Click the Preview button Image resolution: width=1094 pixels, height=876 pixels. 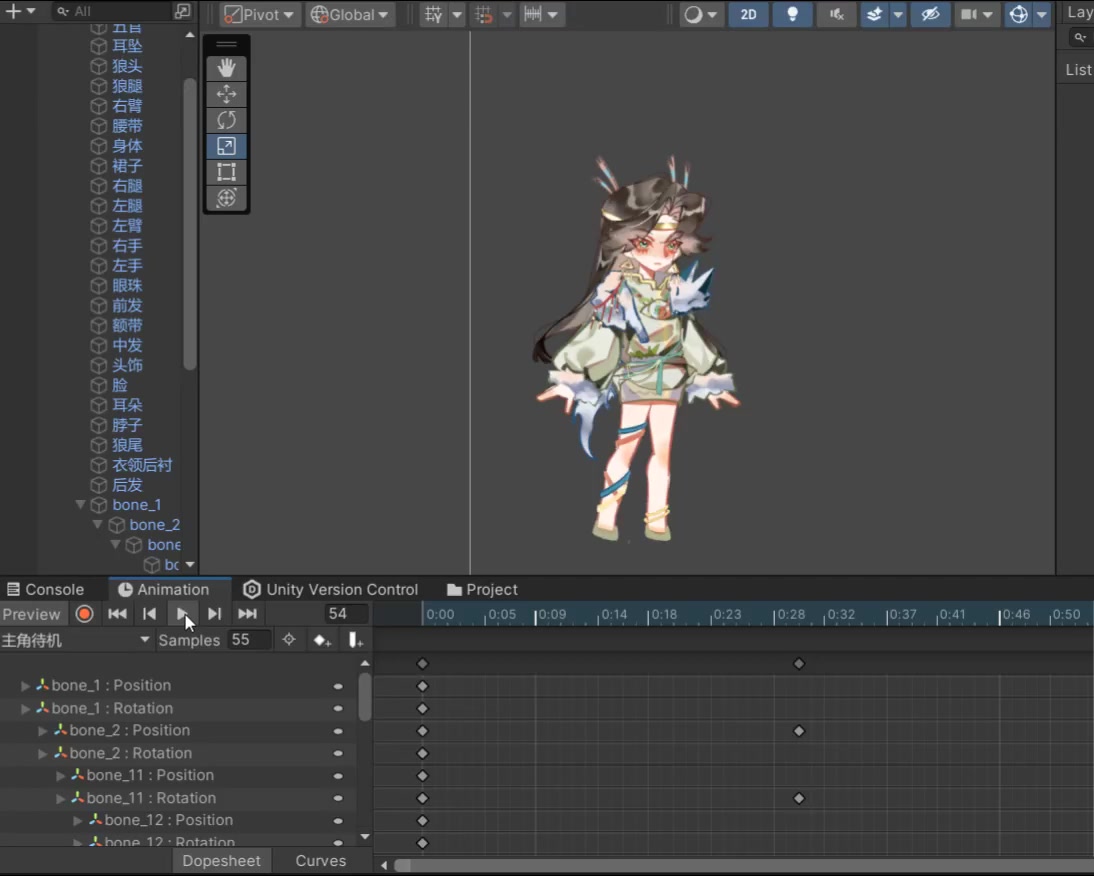pos(32,614)
